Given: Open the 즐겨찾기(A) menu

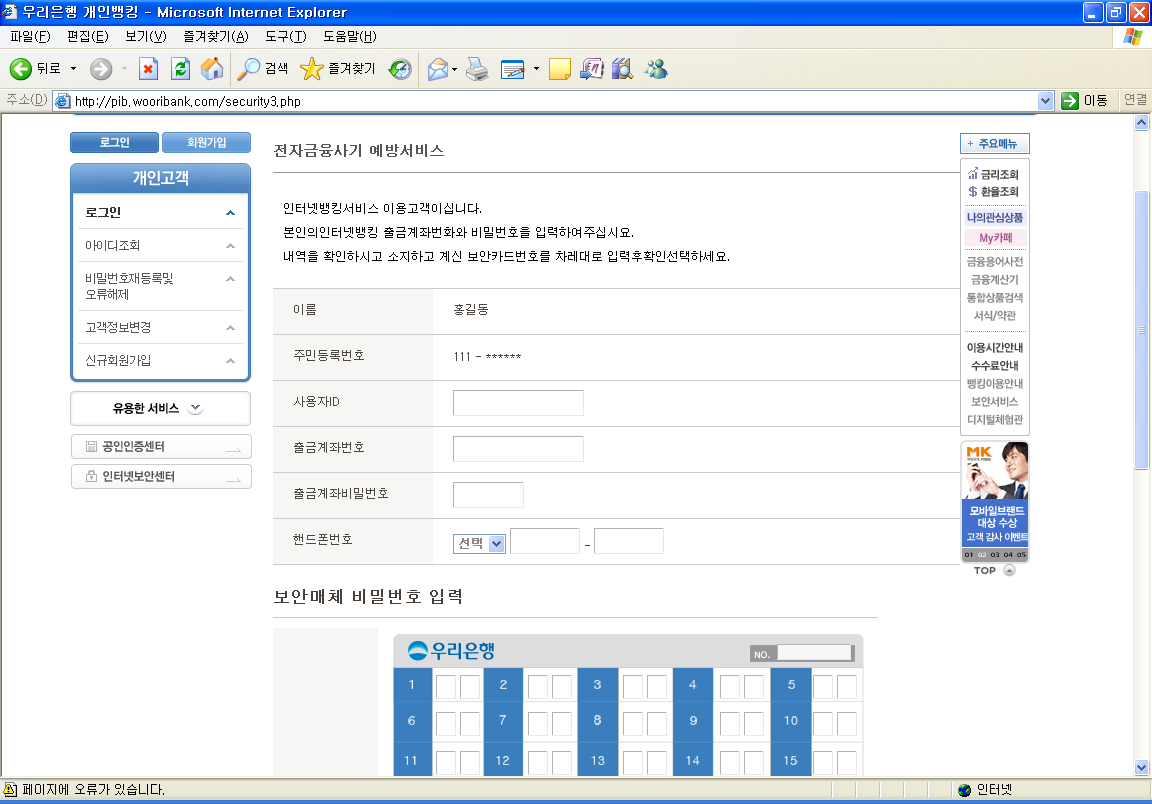Looking at the screenshot, I should pos(215,36).
